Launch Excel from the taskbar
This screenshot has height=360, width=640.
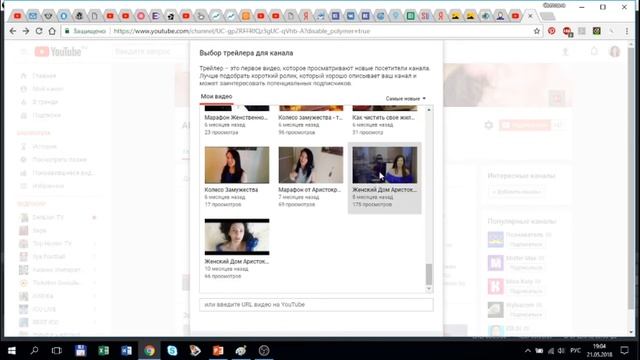point(104,351)
